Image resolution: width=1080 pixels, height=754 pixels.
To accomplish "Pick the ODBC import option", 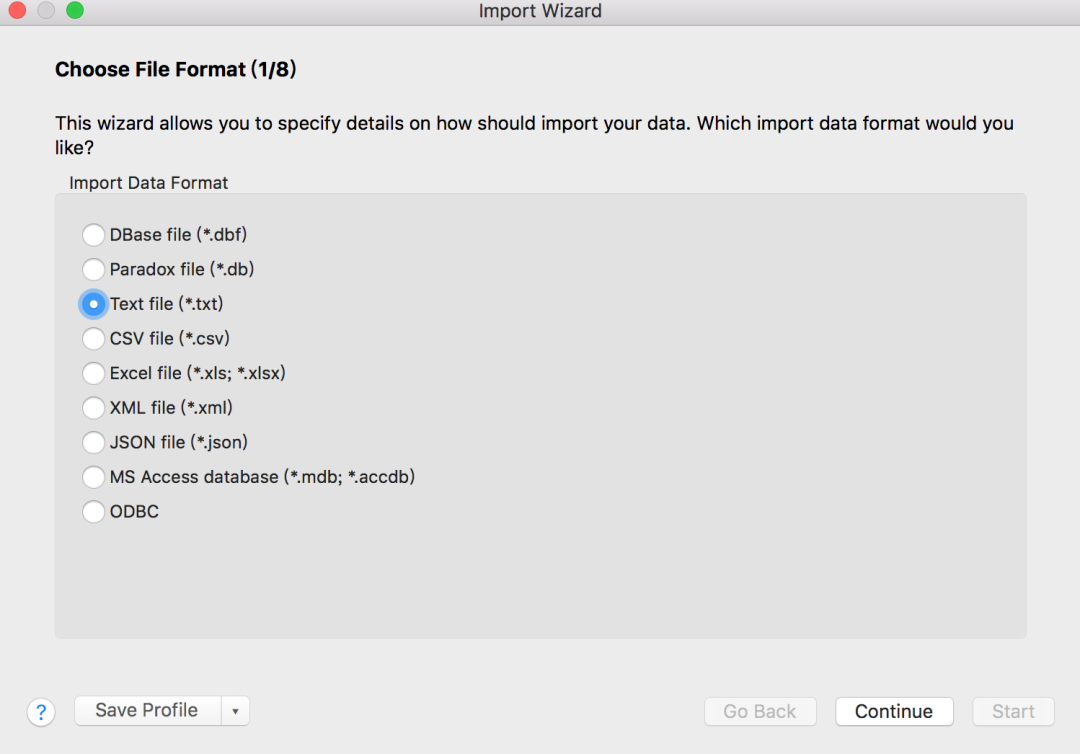I will click(x=93, y=512).
